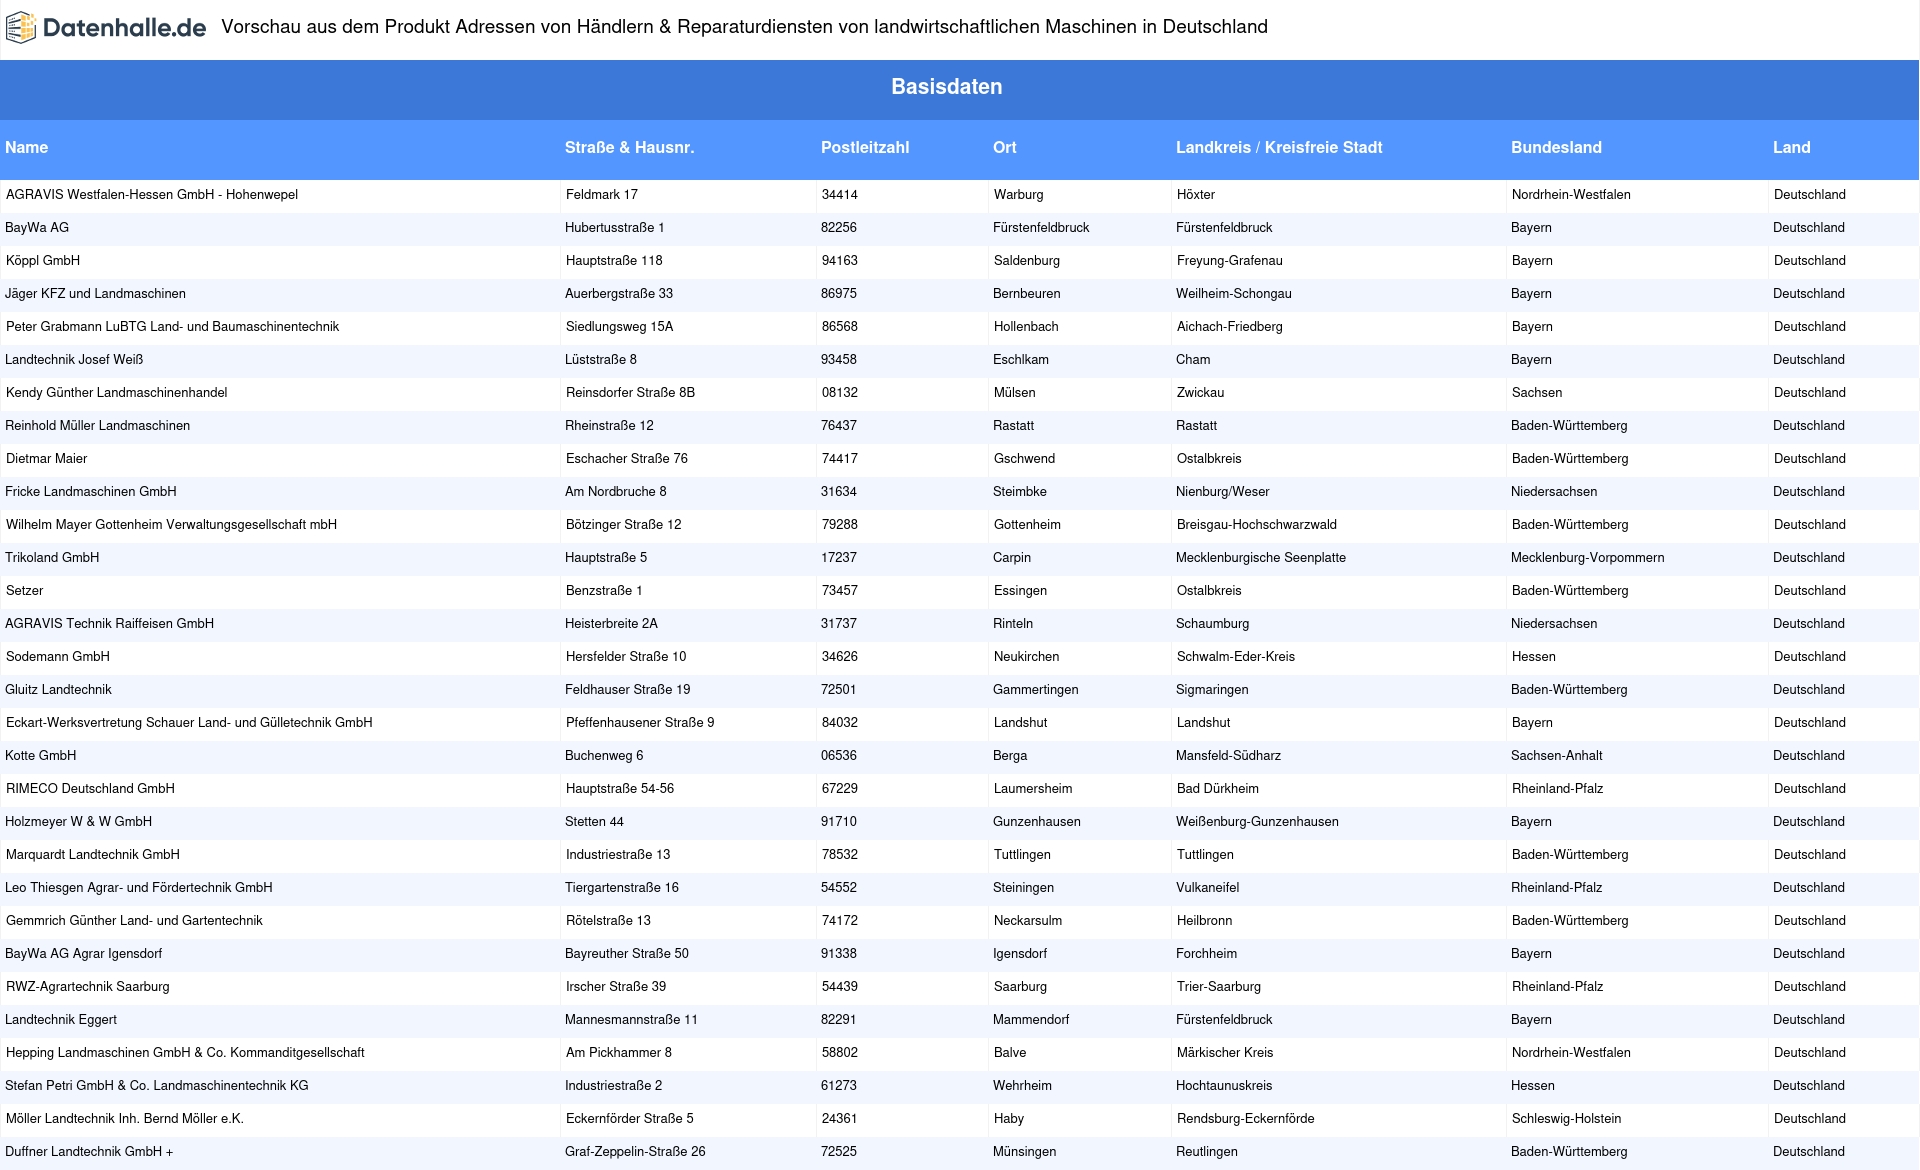Select the town Neckarsulm

(x=1028, y=921)
